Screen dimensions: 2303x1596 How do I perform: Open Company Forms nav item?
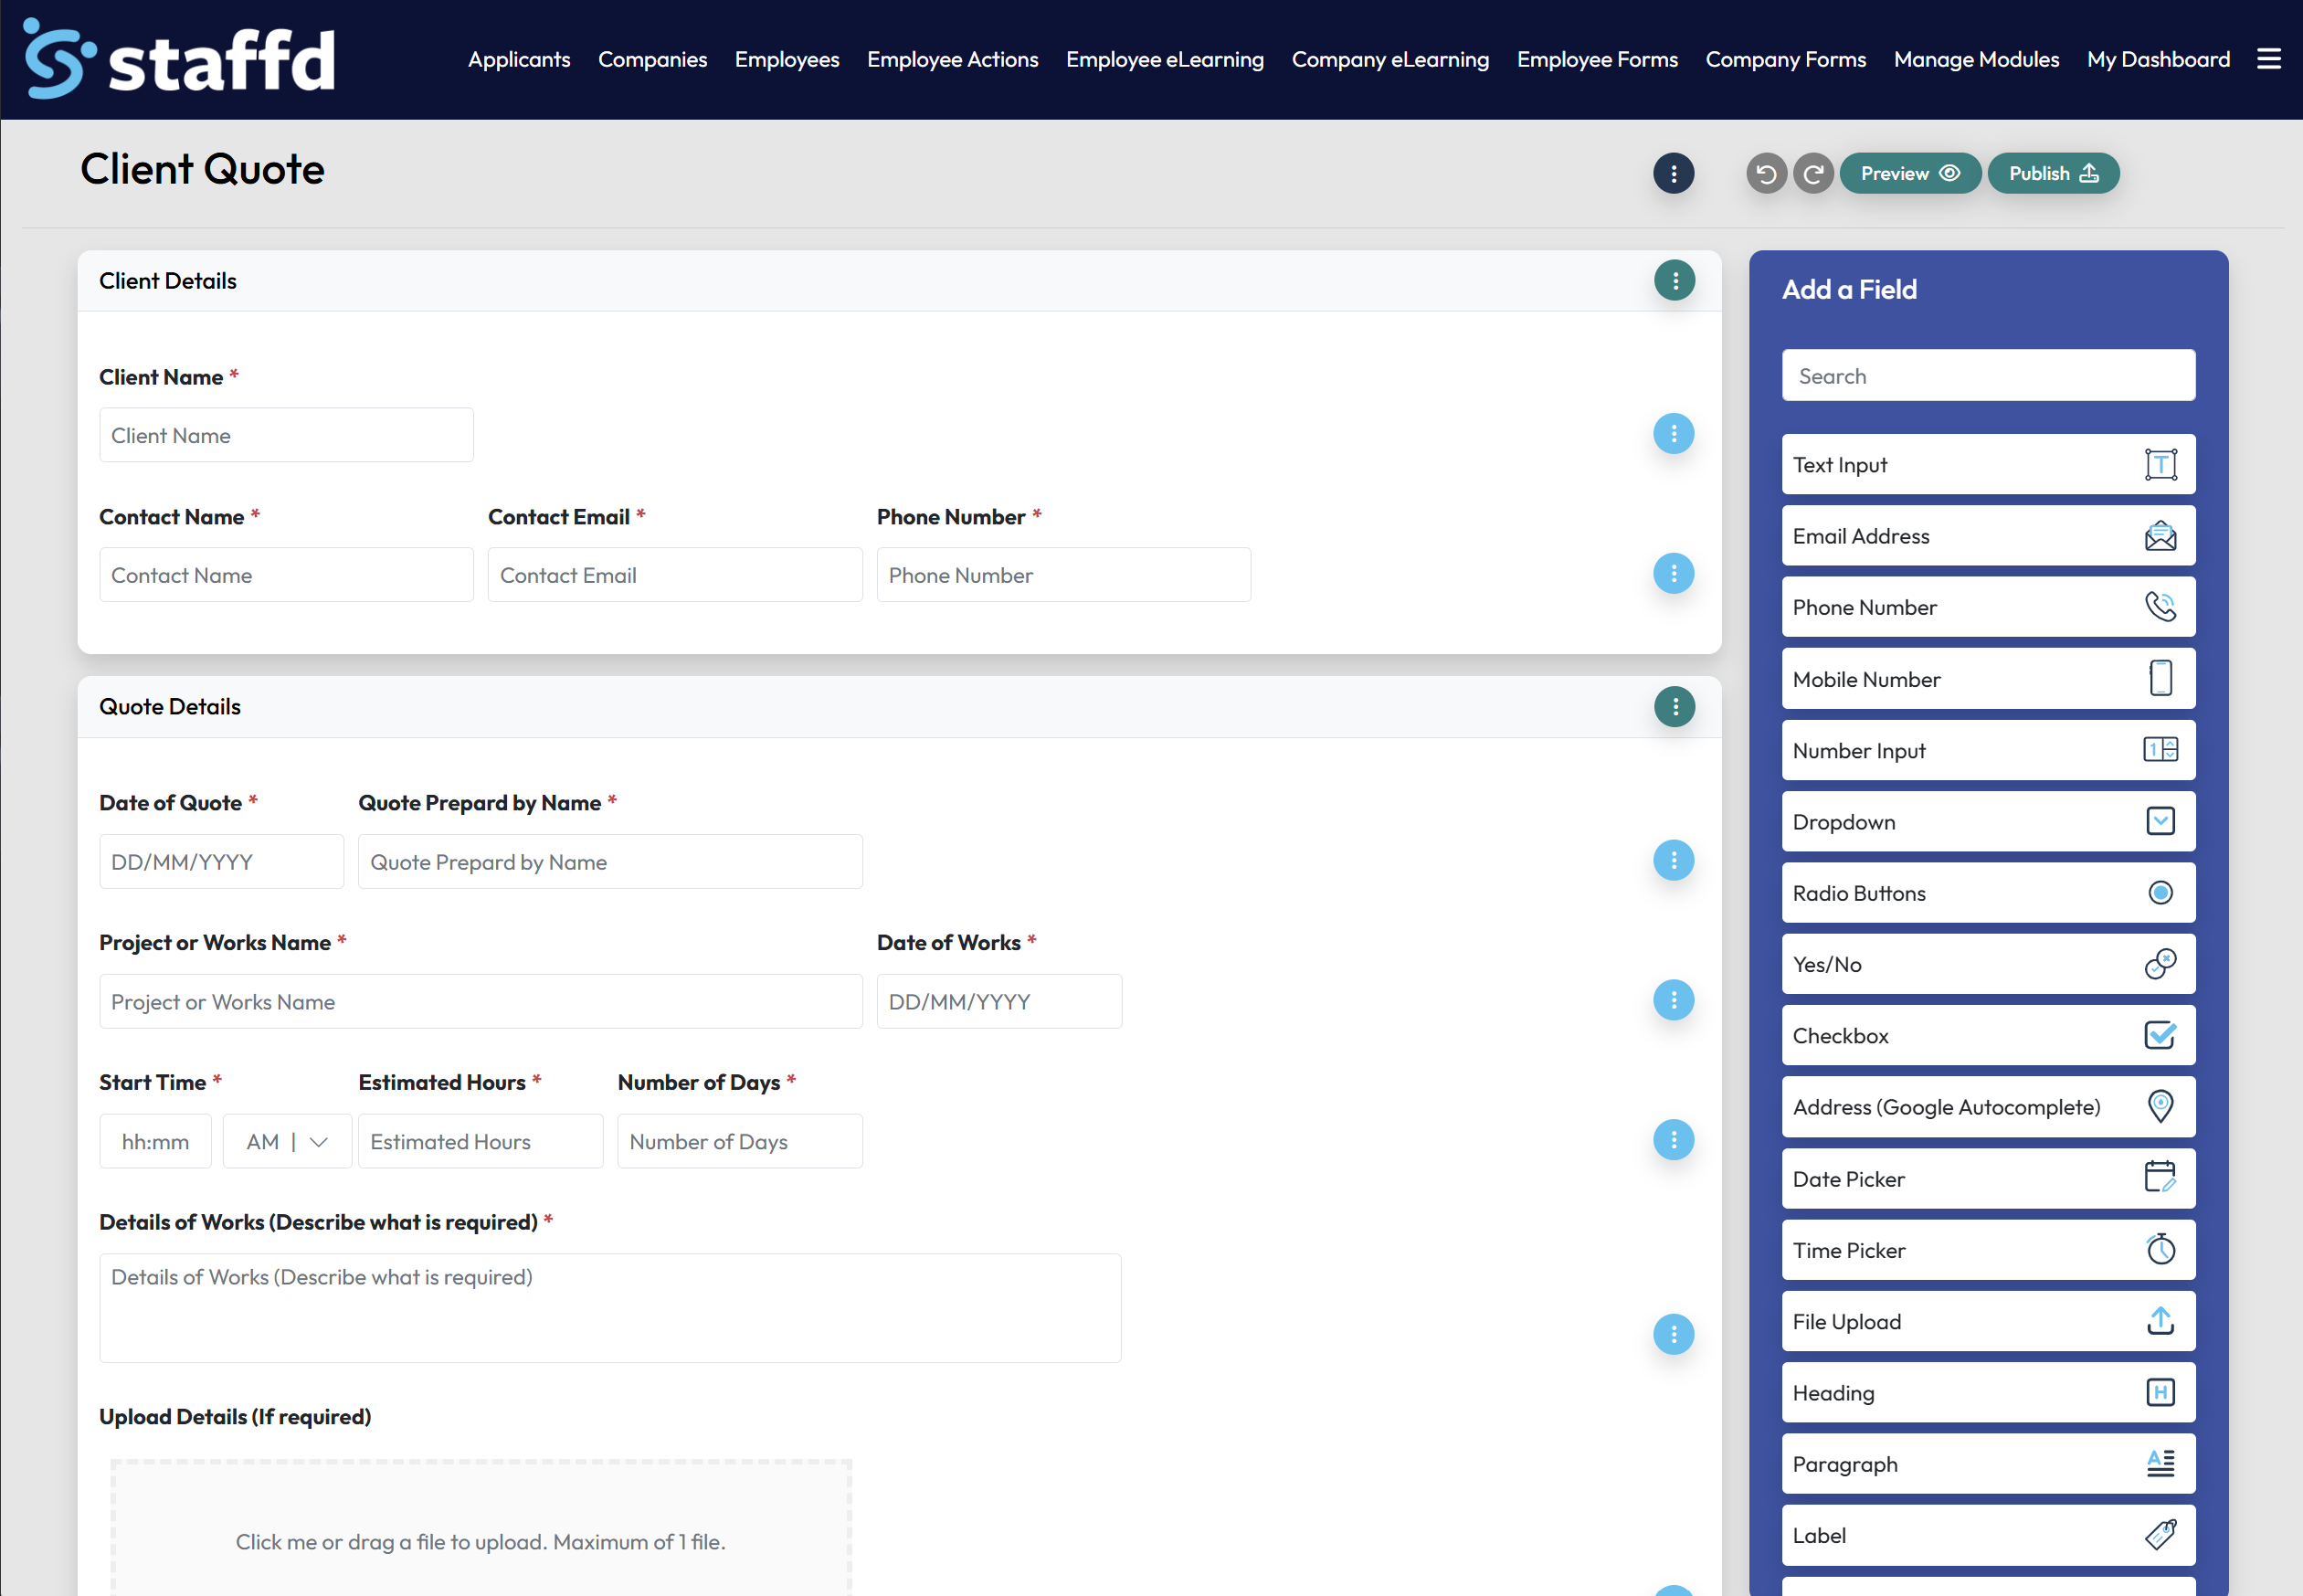pyautogui.click(x=1785, y=59)
